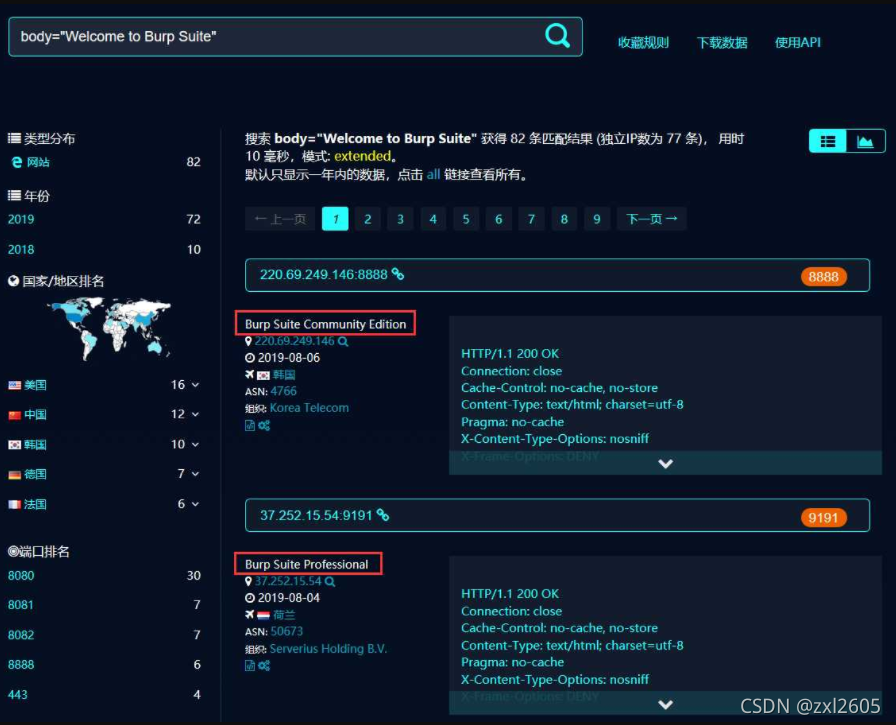The image size is (896, 725).
Task: Click ASN link 4766
Action: pyautogui.click(x=283, y=391)
